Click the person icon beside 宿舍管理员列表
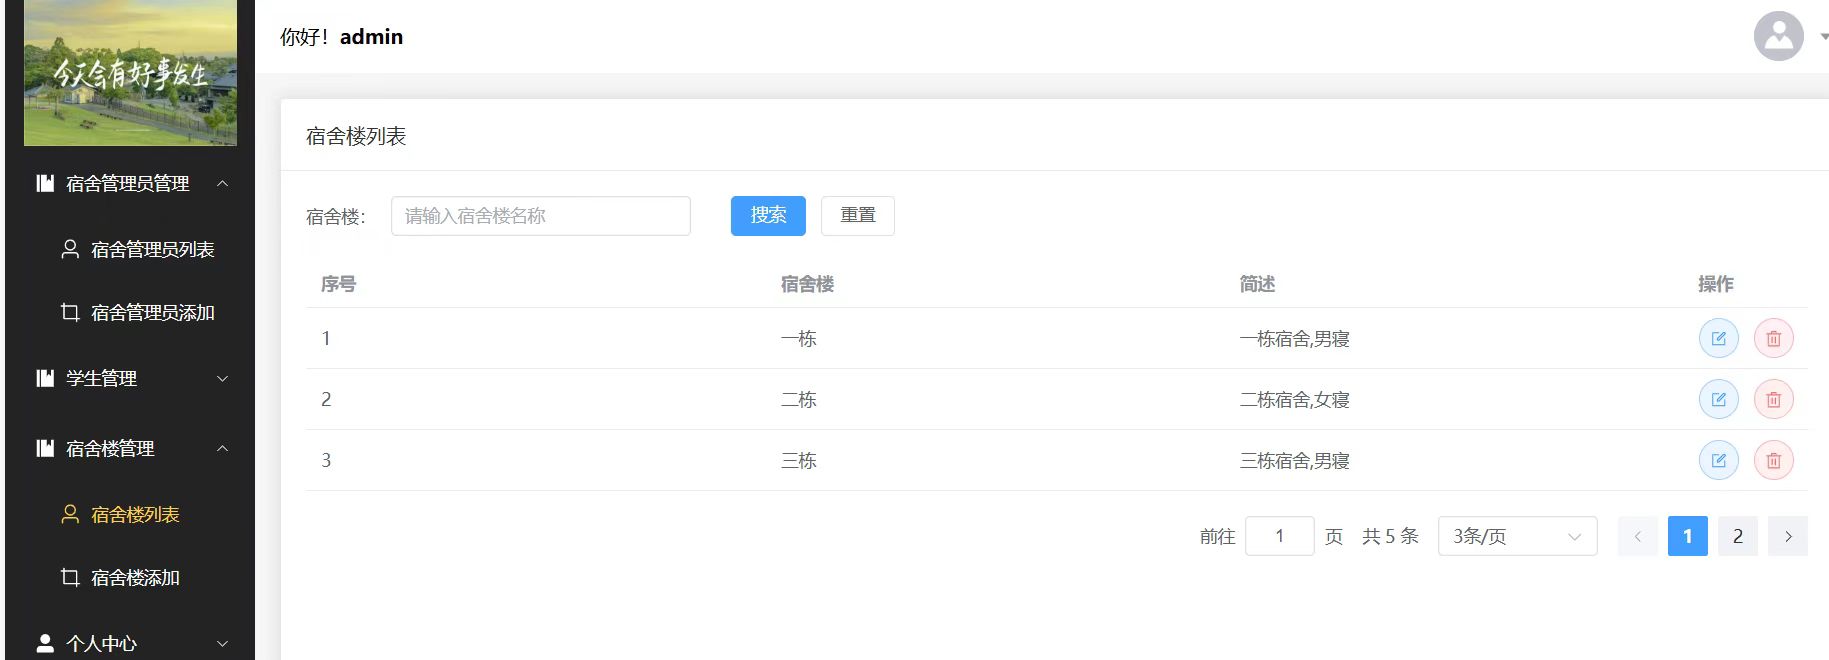Viewport: 1829px width, 660px height. (x=70, y=249)
